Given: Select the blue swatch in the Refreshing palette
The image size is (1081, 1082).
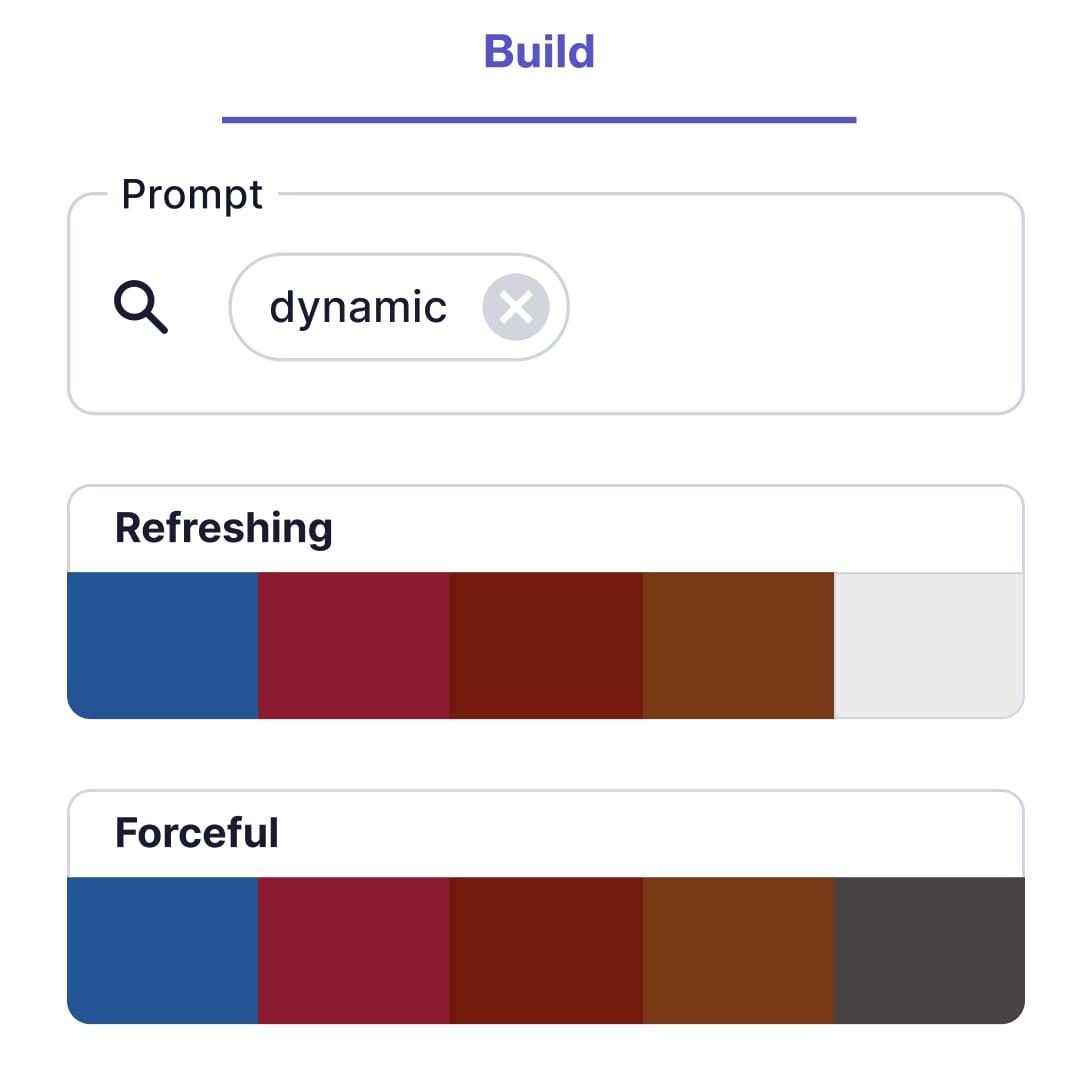Looking at the screenshot, I should [x=160, y=644].
